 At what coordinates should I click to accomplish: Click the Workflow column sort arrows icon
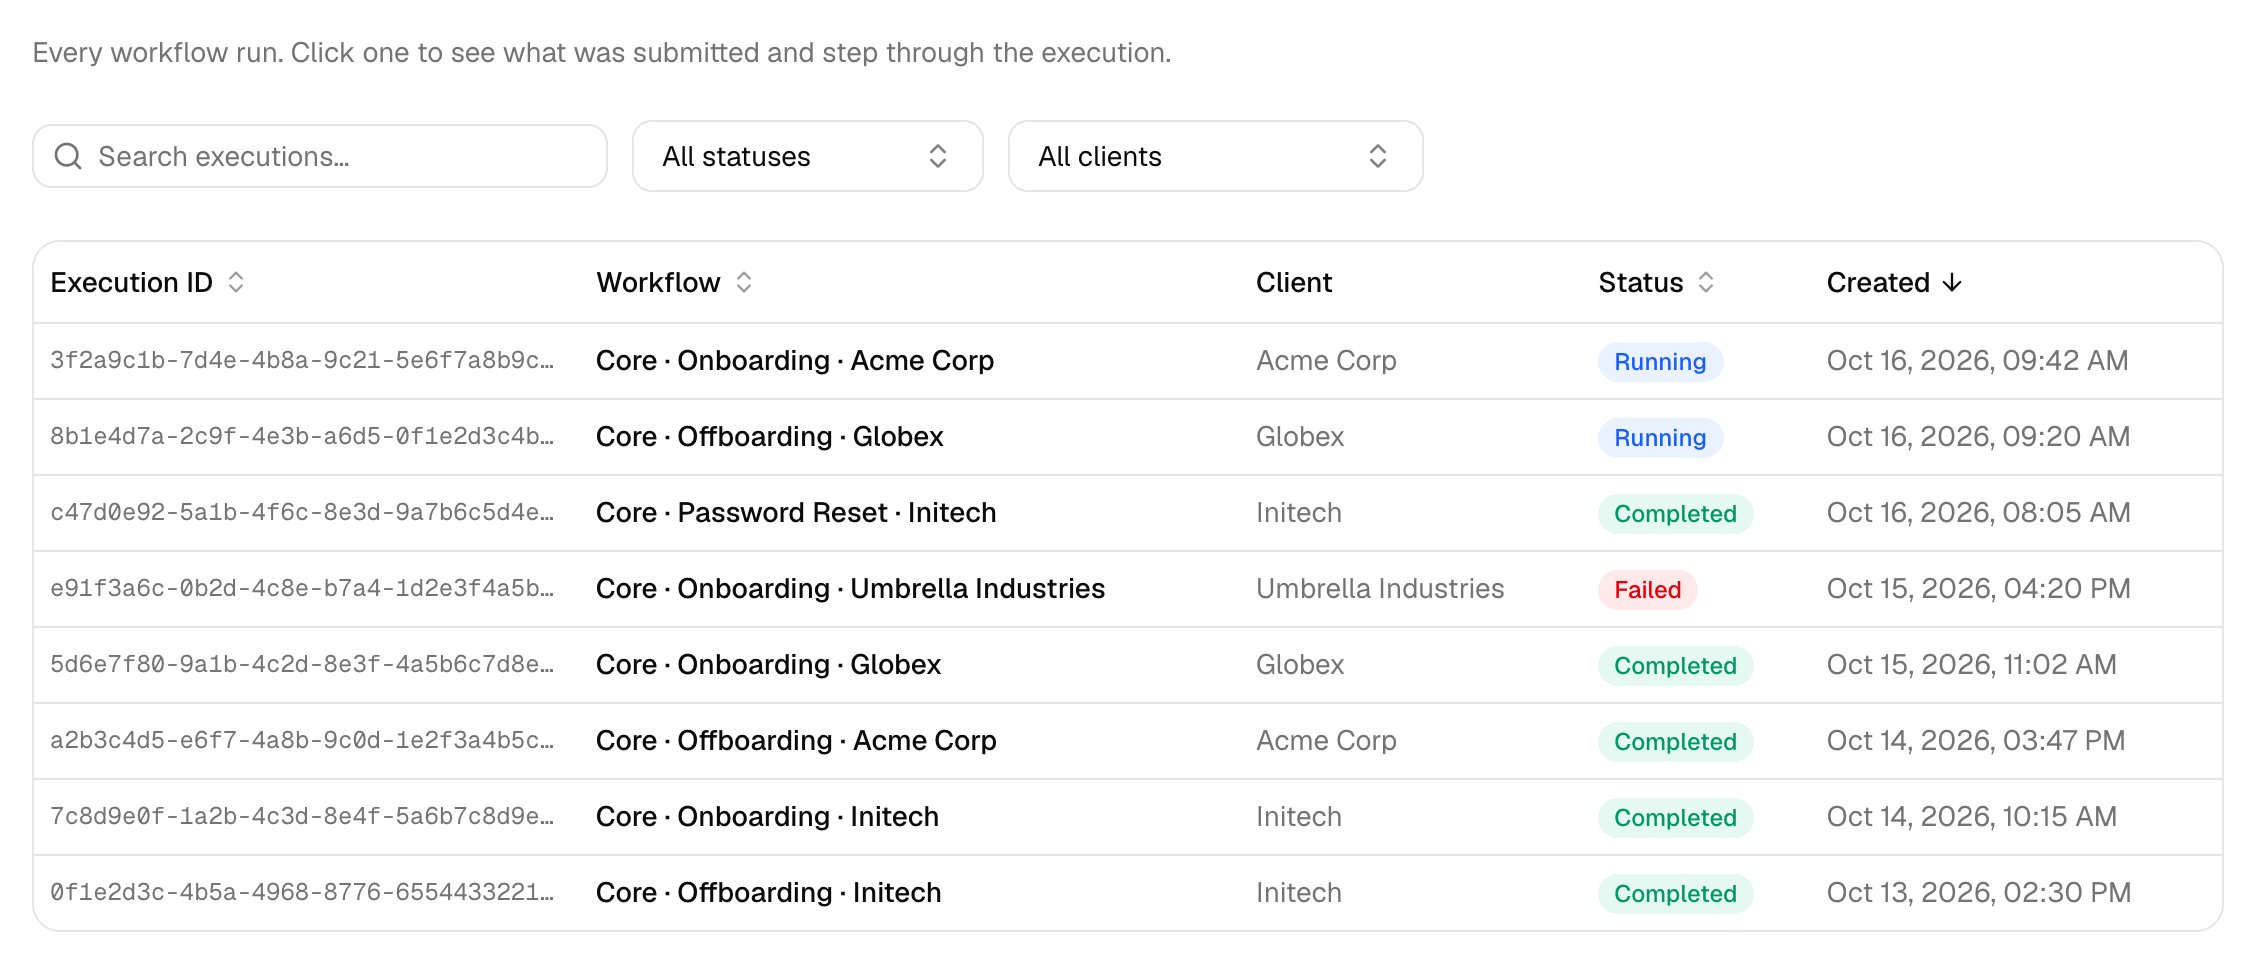tap(744, 282)
